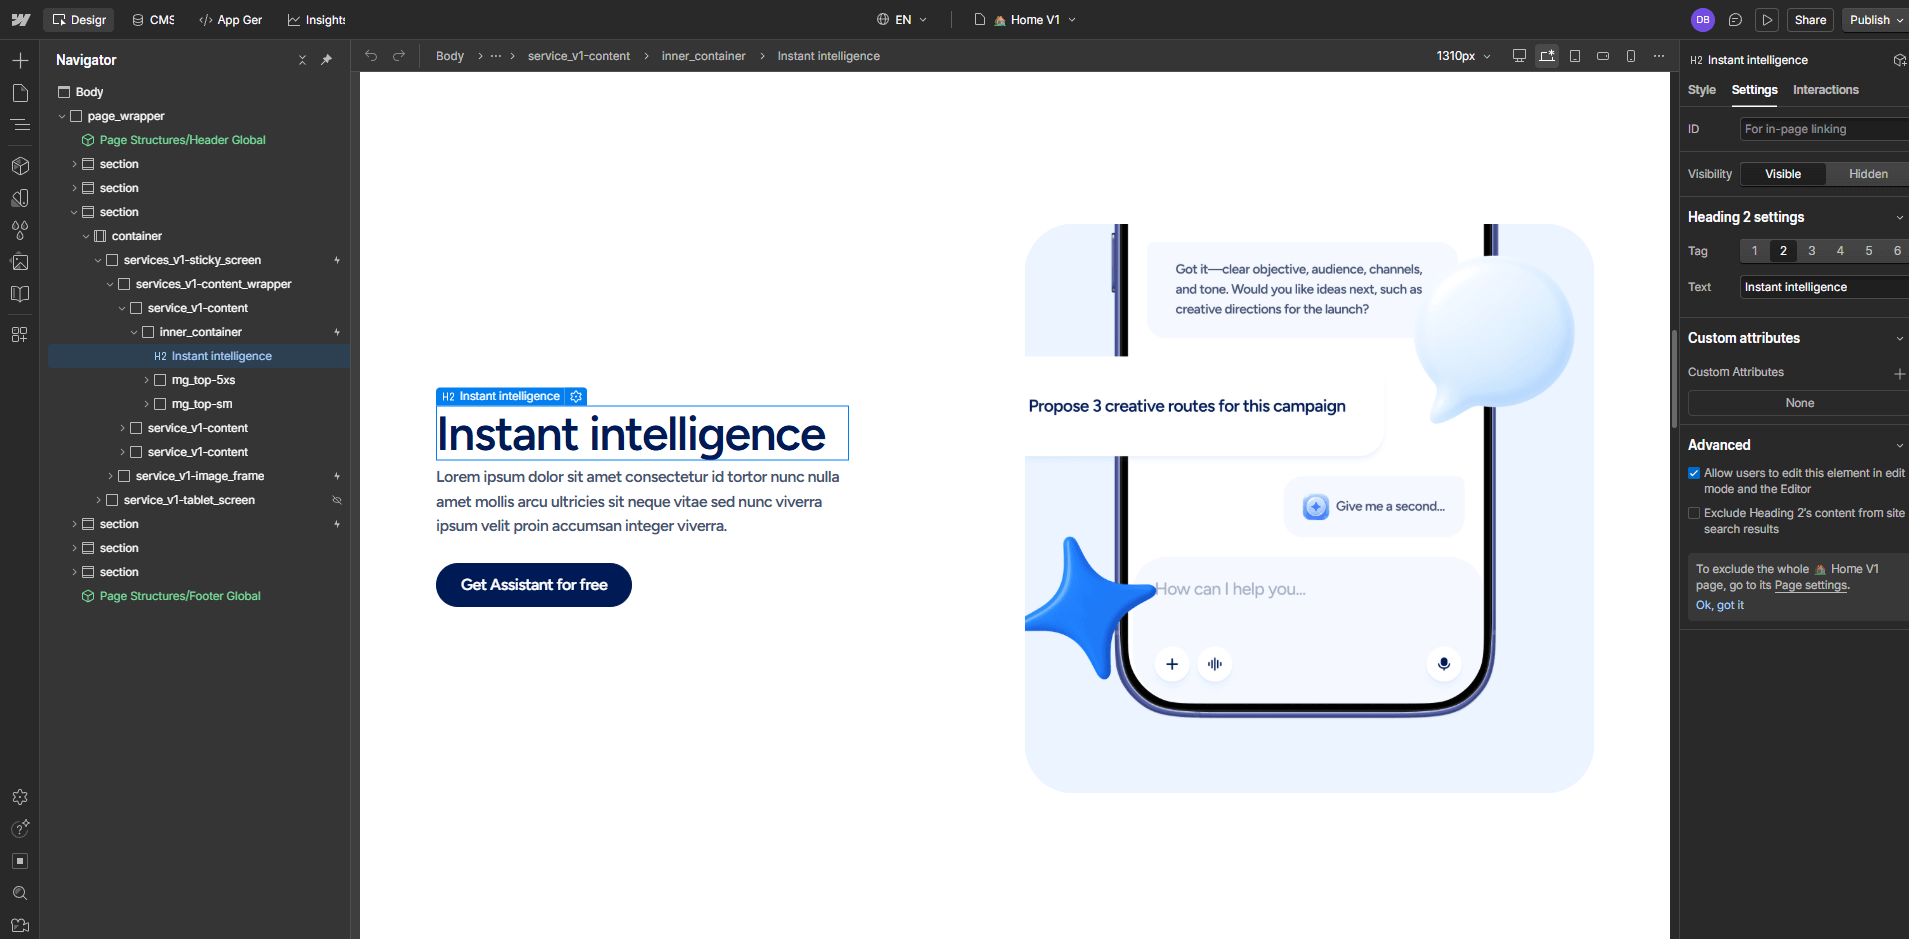Dismiss hint with Ok, got it
This screenshot has width=1909, height=939.
[1719, 606]
